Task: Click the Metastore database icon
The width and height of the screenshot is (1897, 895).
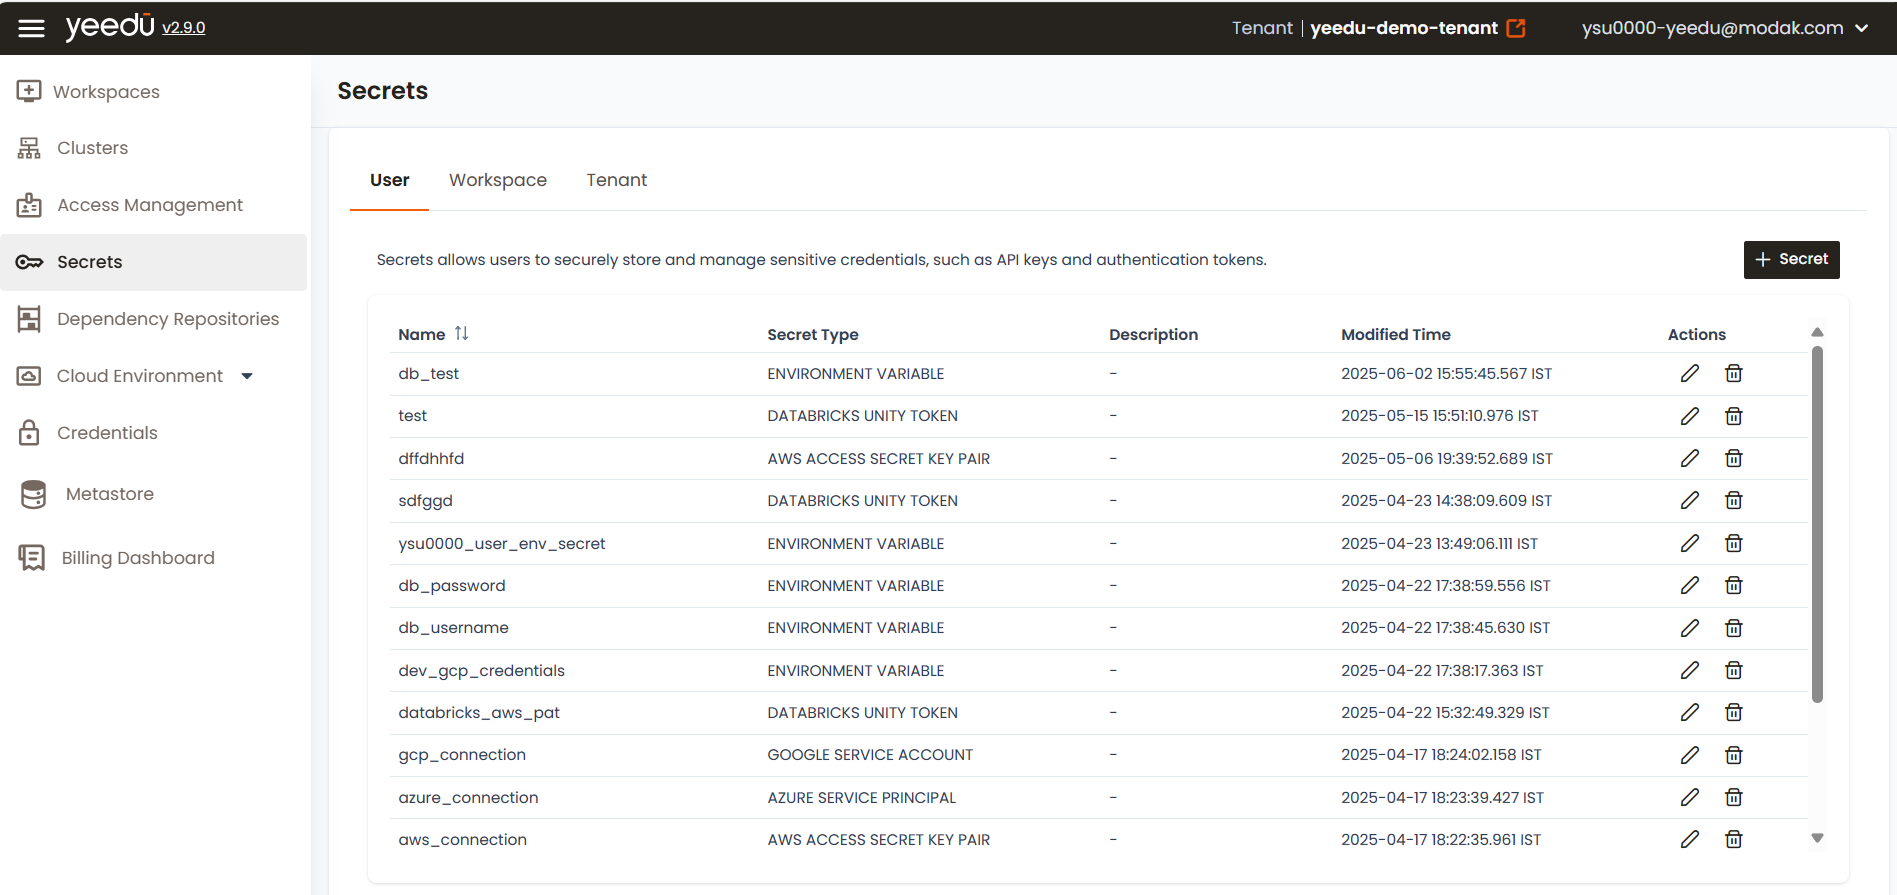Action: 33,494
